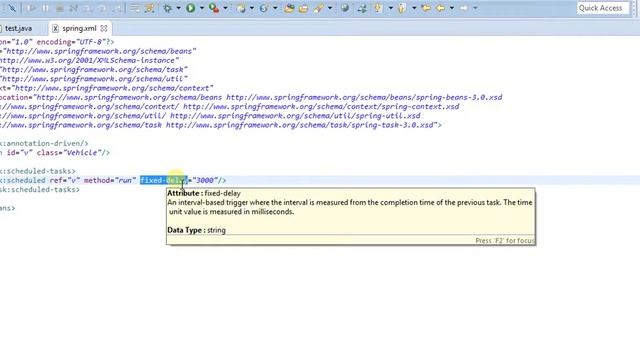Click the Open Type icon
Image resolution: width=640 pixels, height=360 pixels.
click(x=289, y=8)
